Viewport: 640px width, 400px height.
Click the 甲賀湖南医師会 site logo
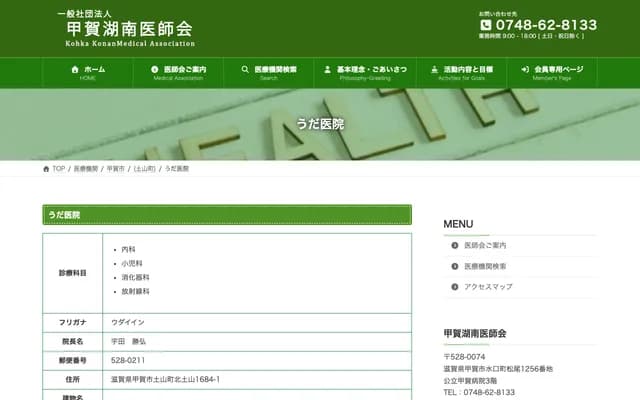[129, 29]
